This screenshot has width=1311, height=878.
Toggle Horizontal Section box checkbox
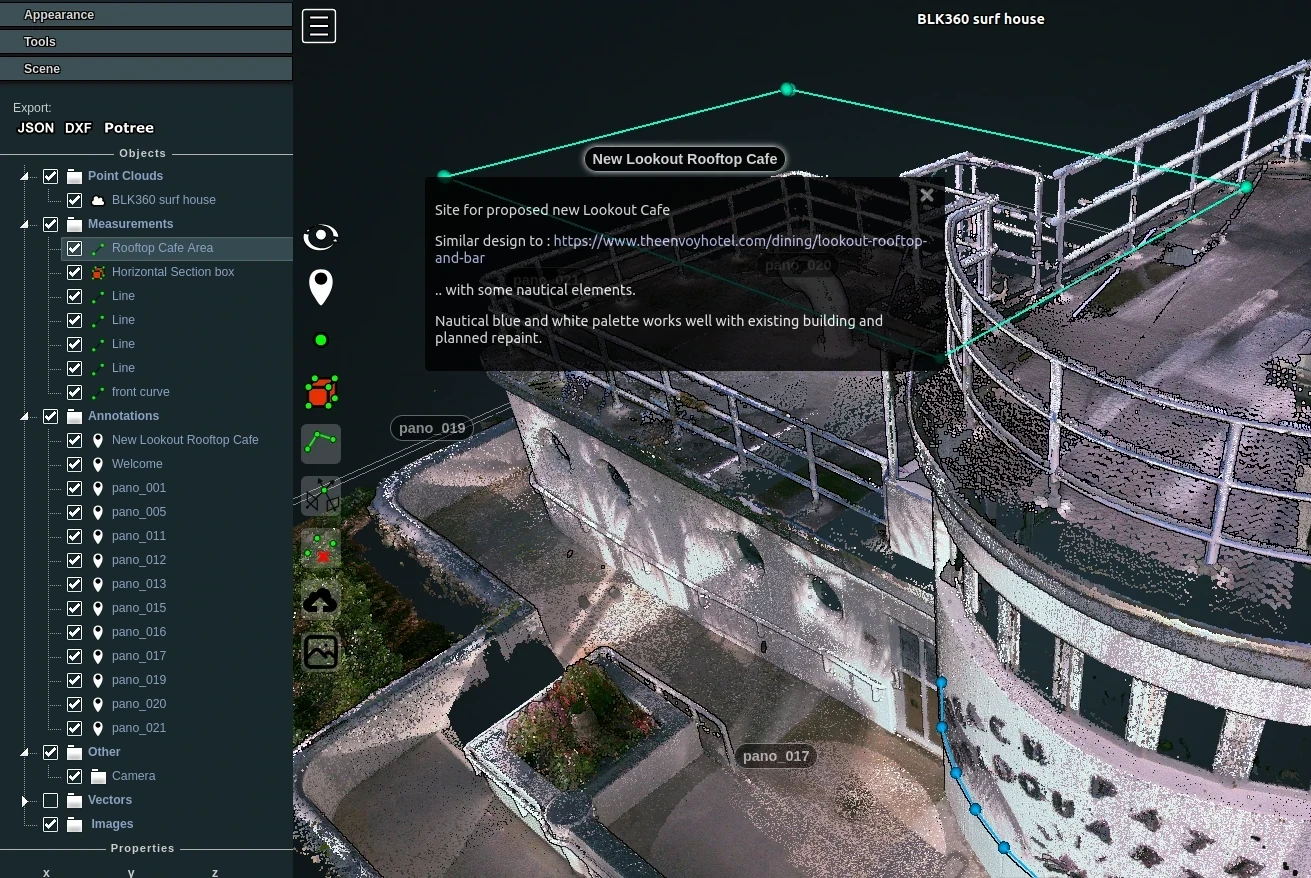pyautogui.click(x=74, y=272)
